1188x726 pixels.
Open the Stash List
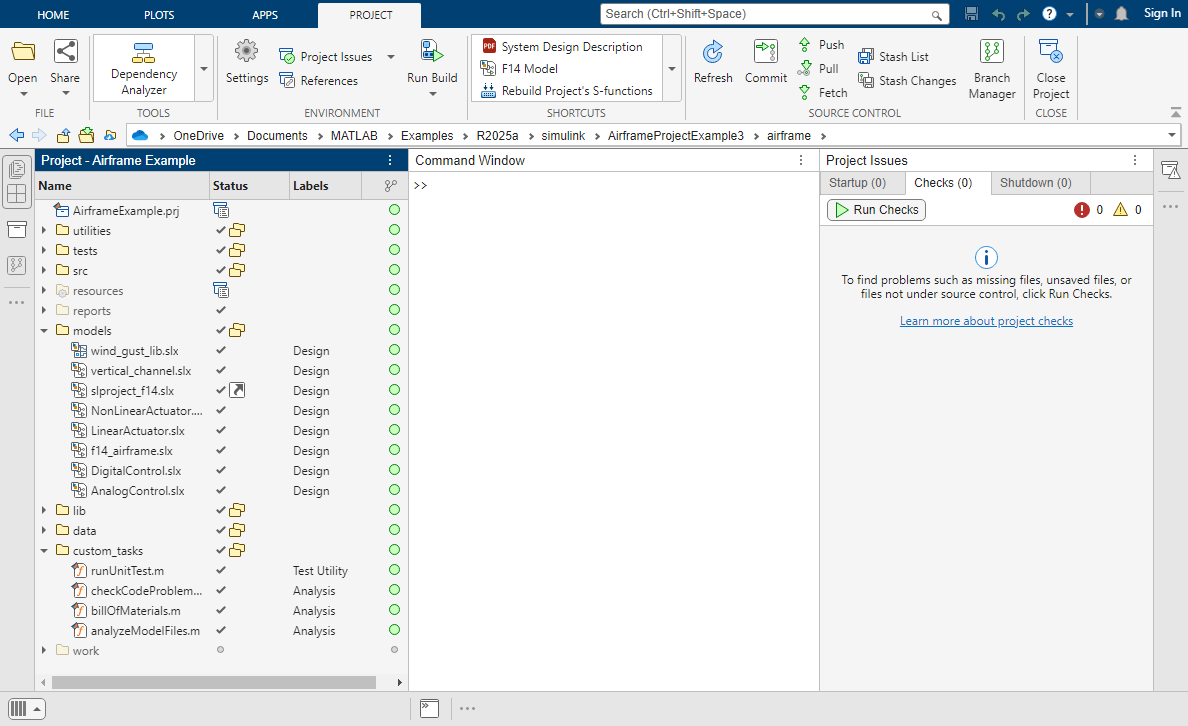click(893, 57)
